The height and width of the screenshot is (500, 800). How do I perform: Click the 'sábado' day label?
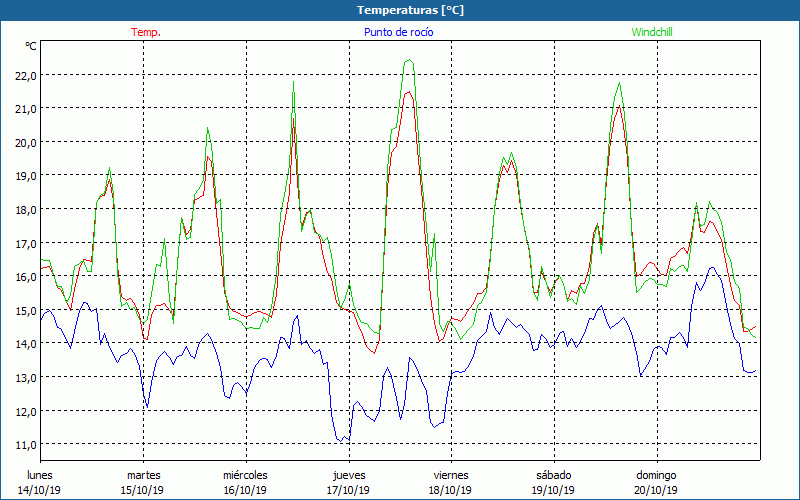pyautogui.click(x=554, y=475)
